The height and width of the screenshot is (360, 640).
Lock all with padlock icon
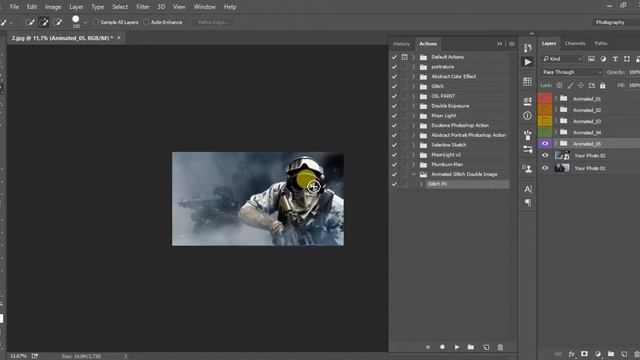point(602,85)
